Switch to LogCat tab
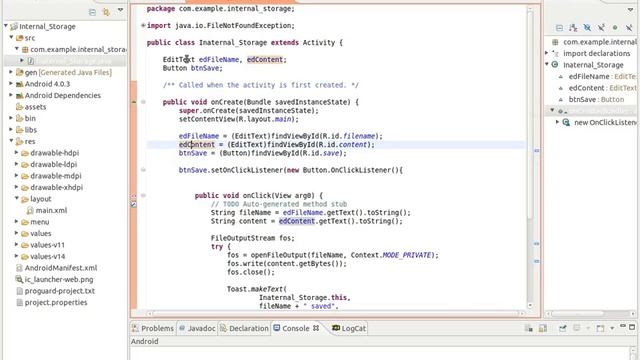 349,328
